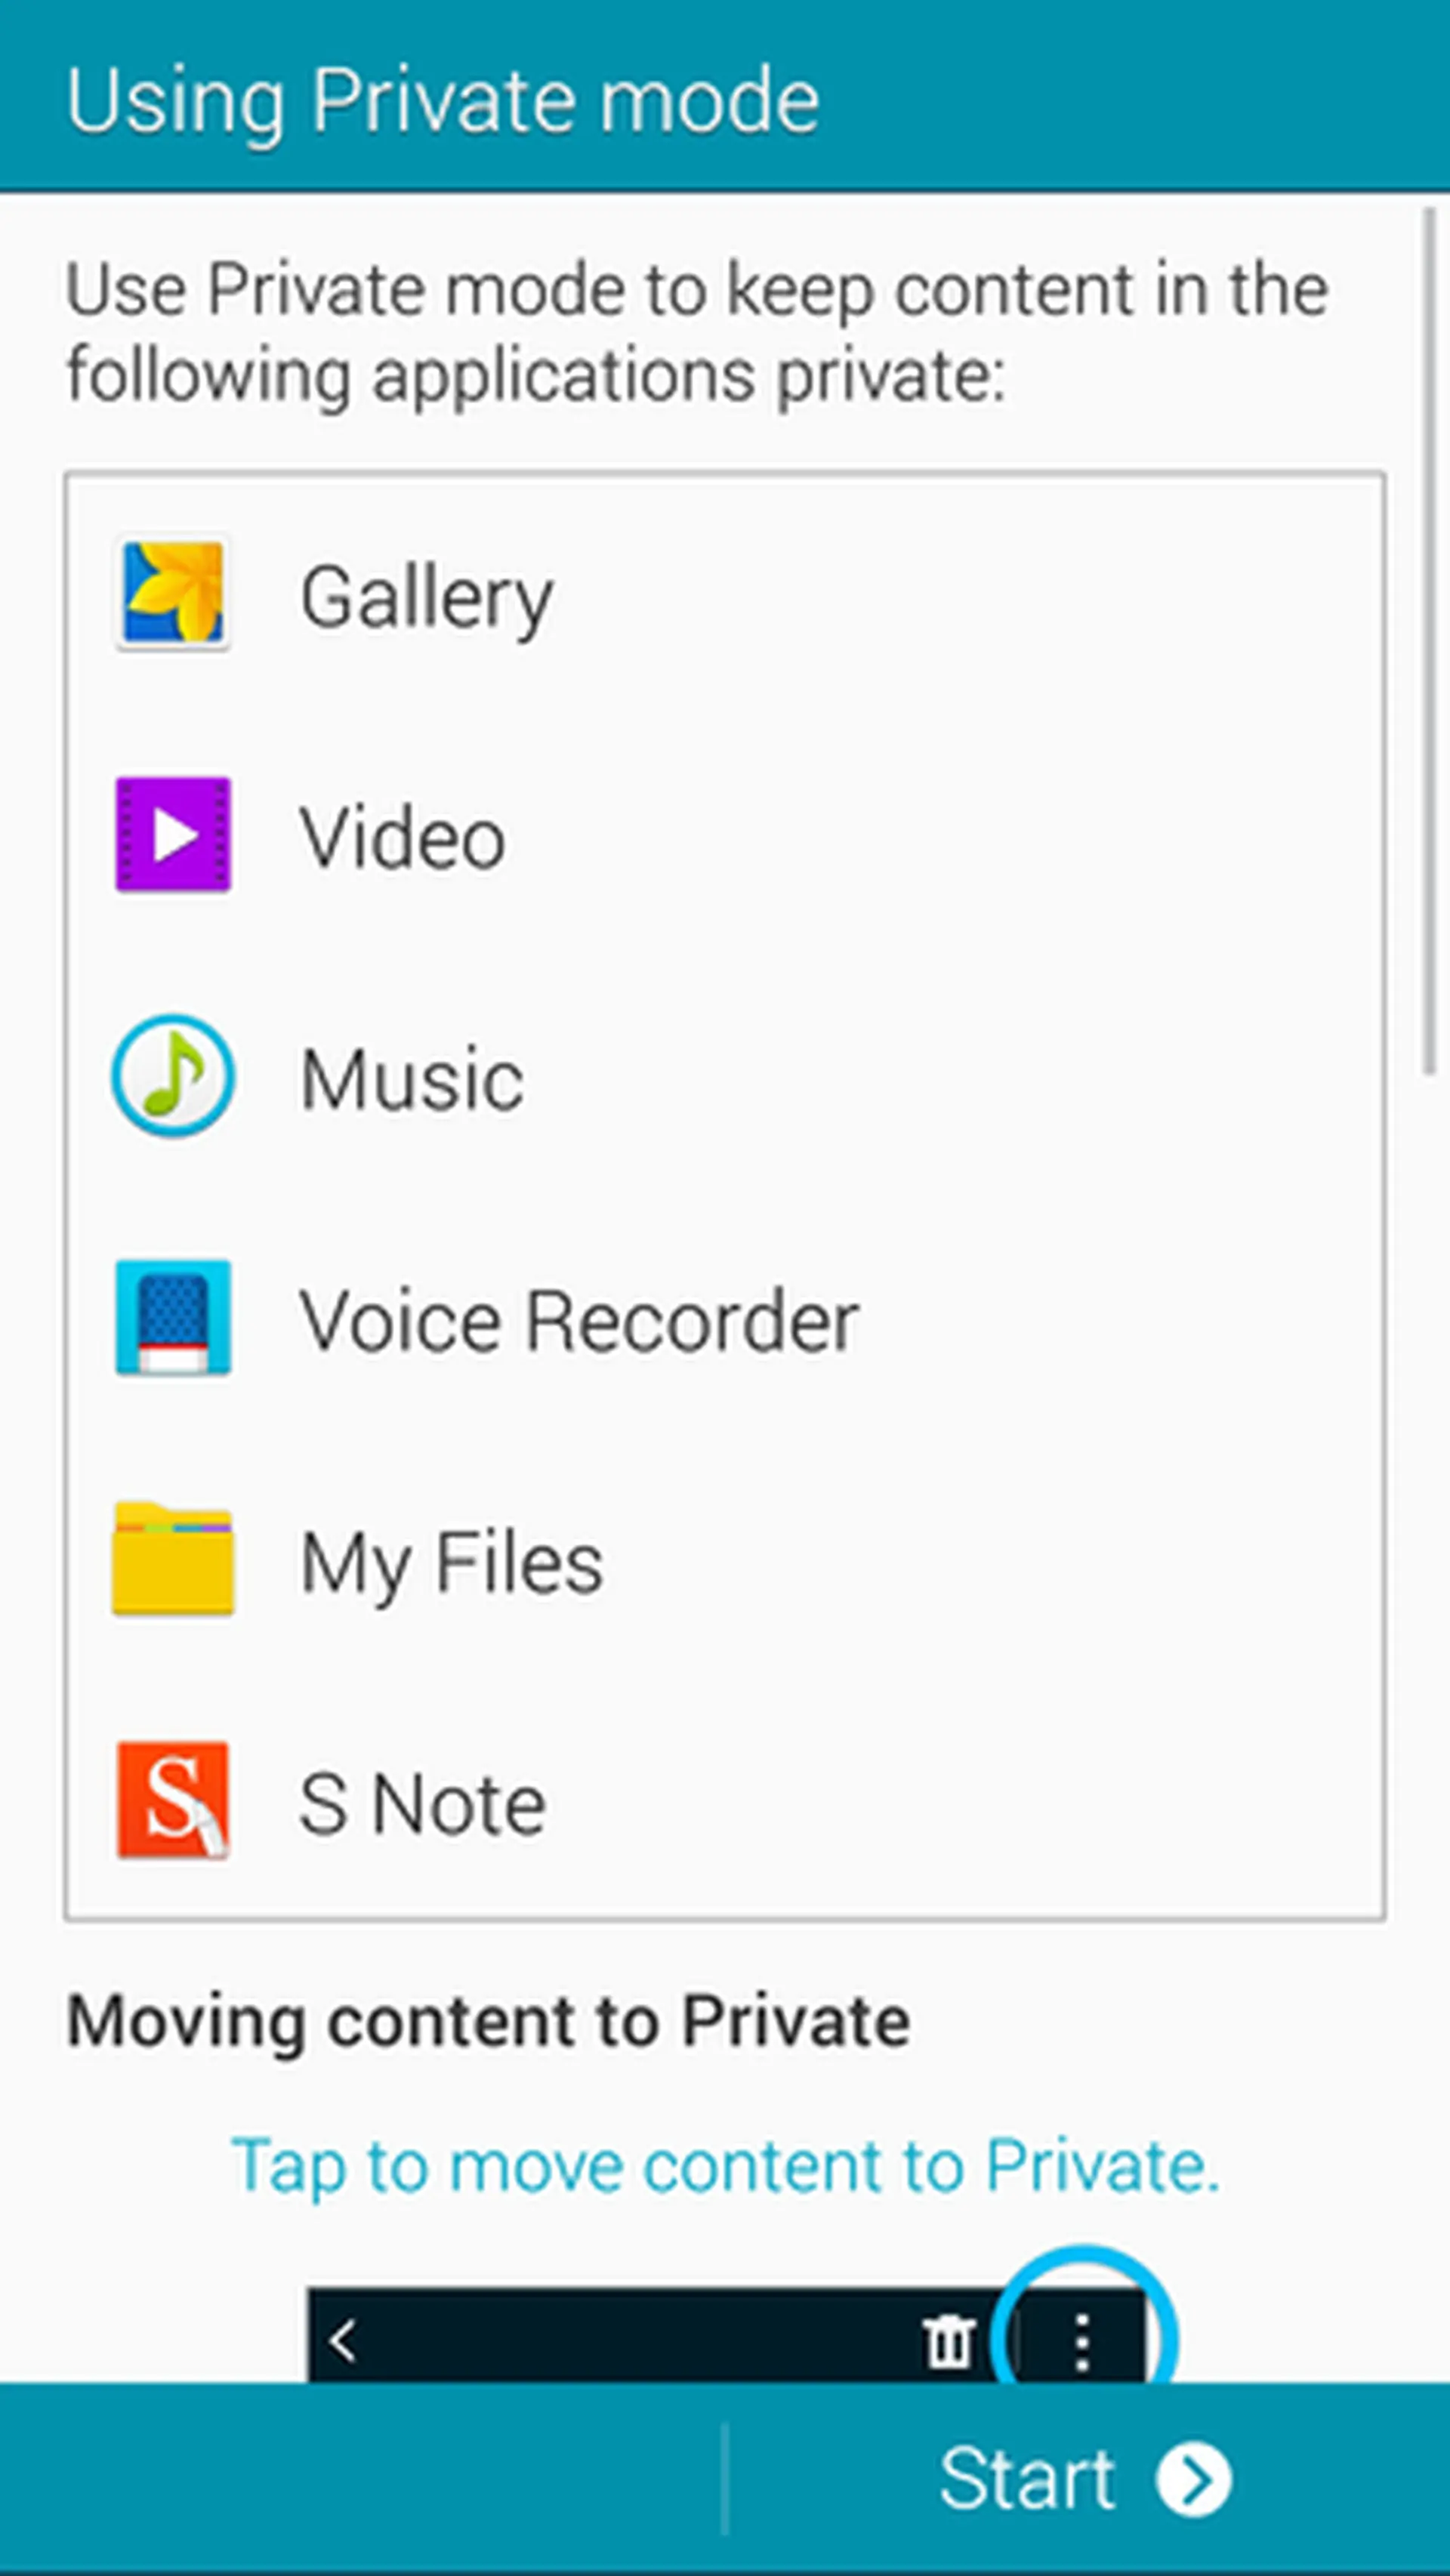Tap the S Note app icon

coord(172,1801)
